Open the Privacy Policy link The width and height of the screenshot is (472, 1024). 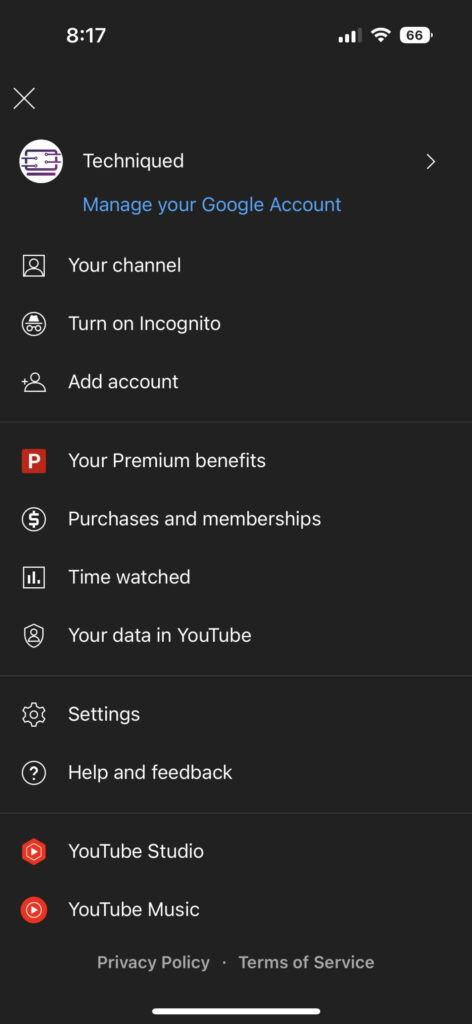pyautogui.click(x=153, y=962)
